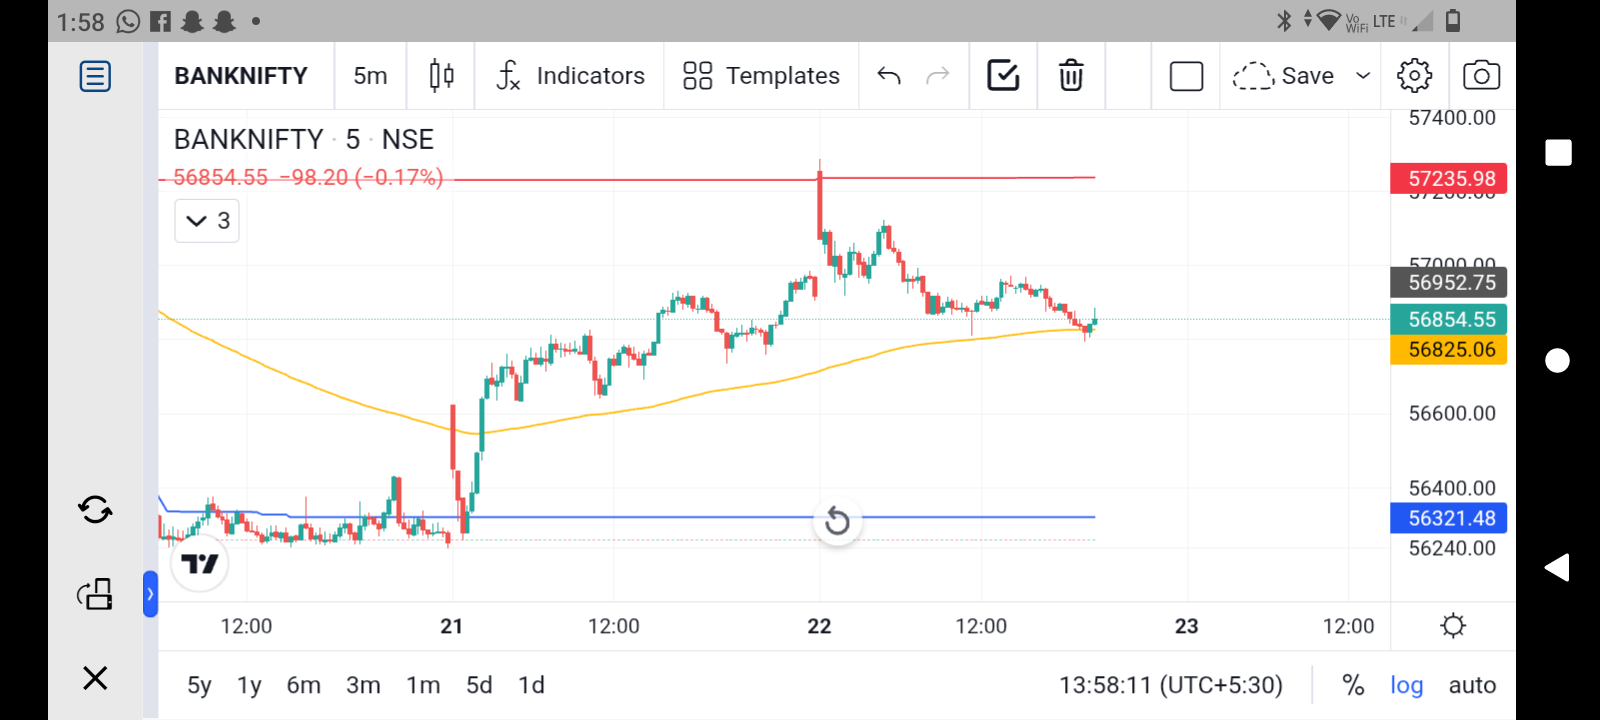Click the BANKNIFTY symbol search
Image resolution: width=1600 pixels, height=720 pixels.
pos(241,76)
